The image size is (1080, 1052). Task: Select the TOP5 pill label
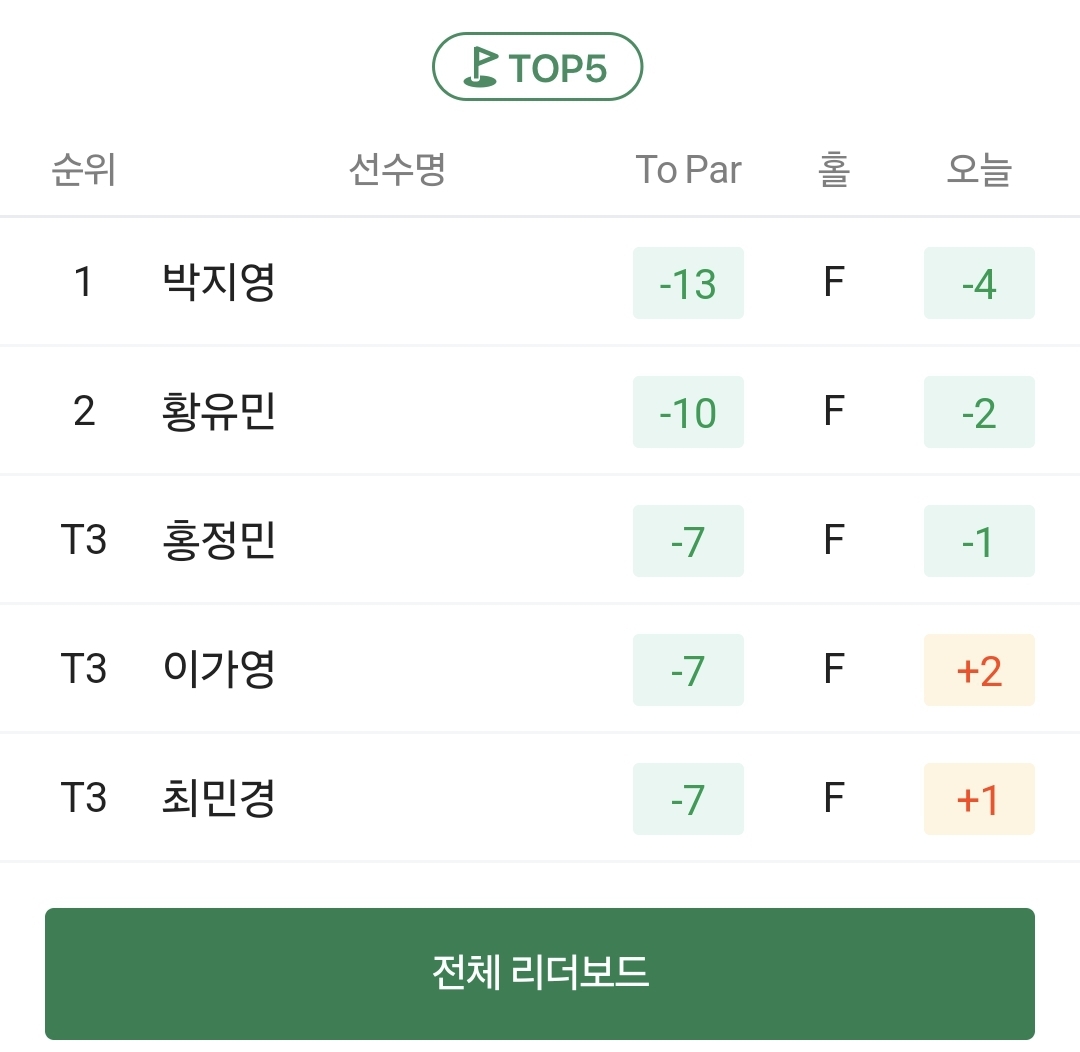537,67
